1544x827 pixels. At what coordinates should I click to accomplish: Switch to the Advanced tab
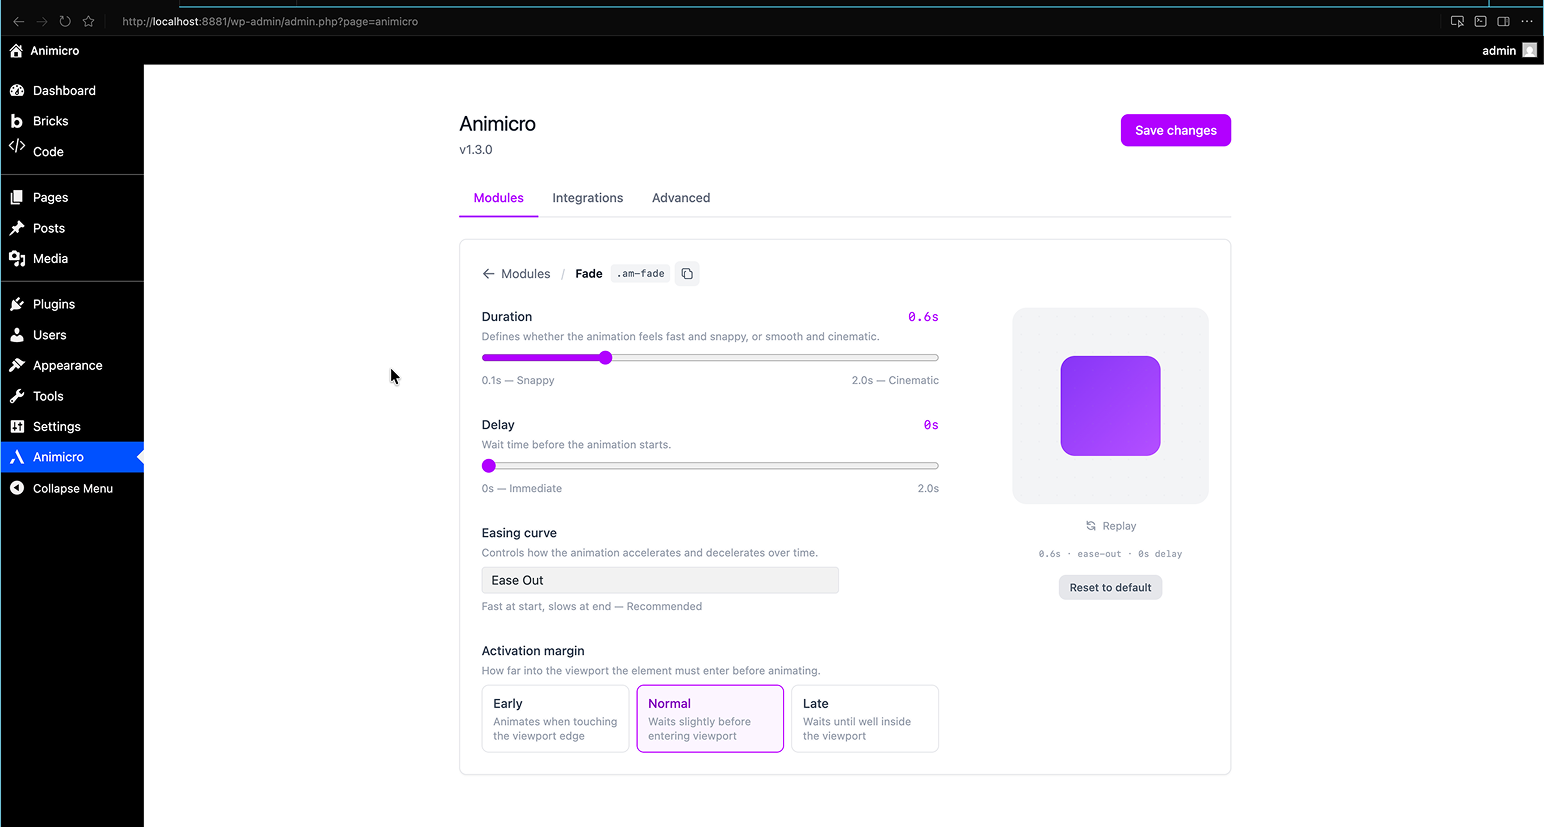(x=681, y=197)
